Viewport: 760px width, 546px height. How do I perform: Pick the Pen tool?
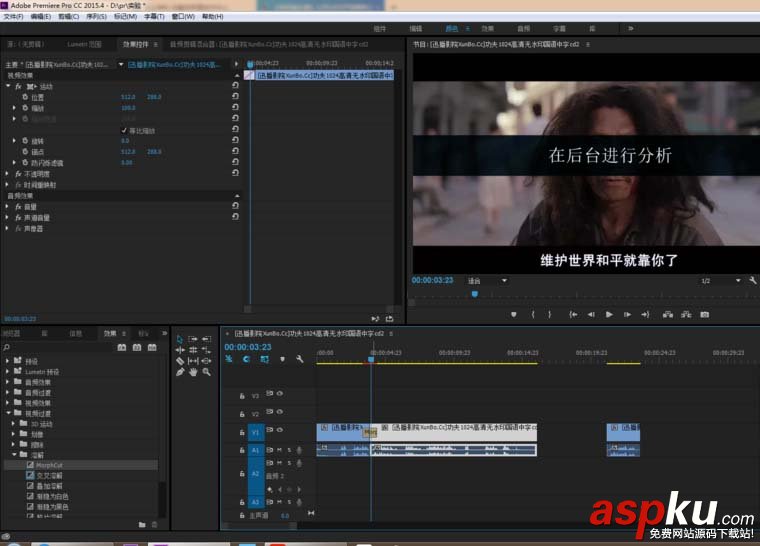click(x=180, y=372)
